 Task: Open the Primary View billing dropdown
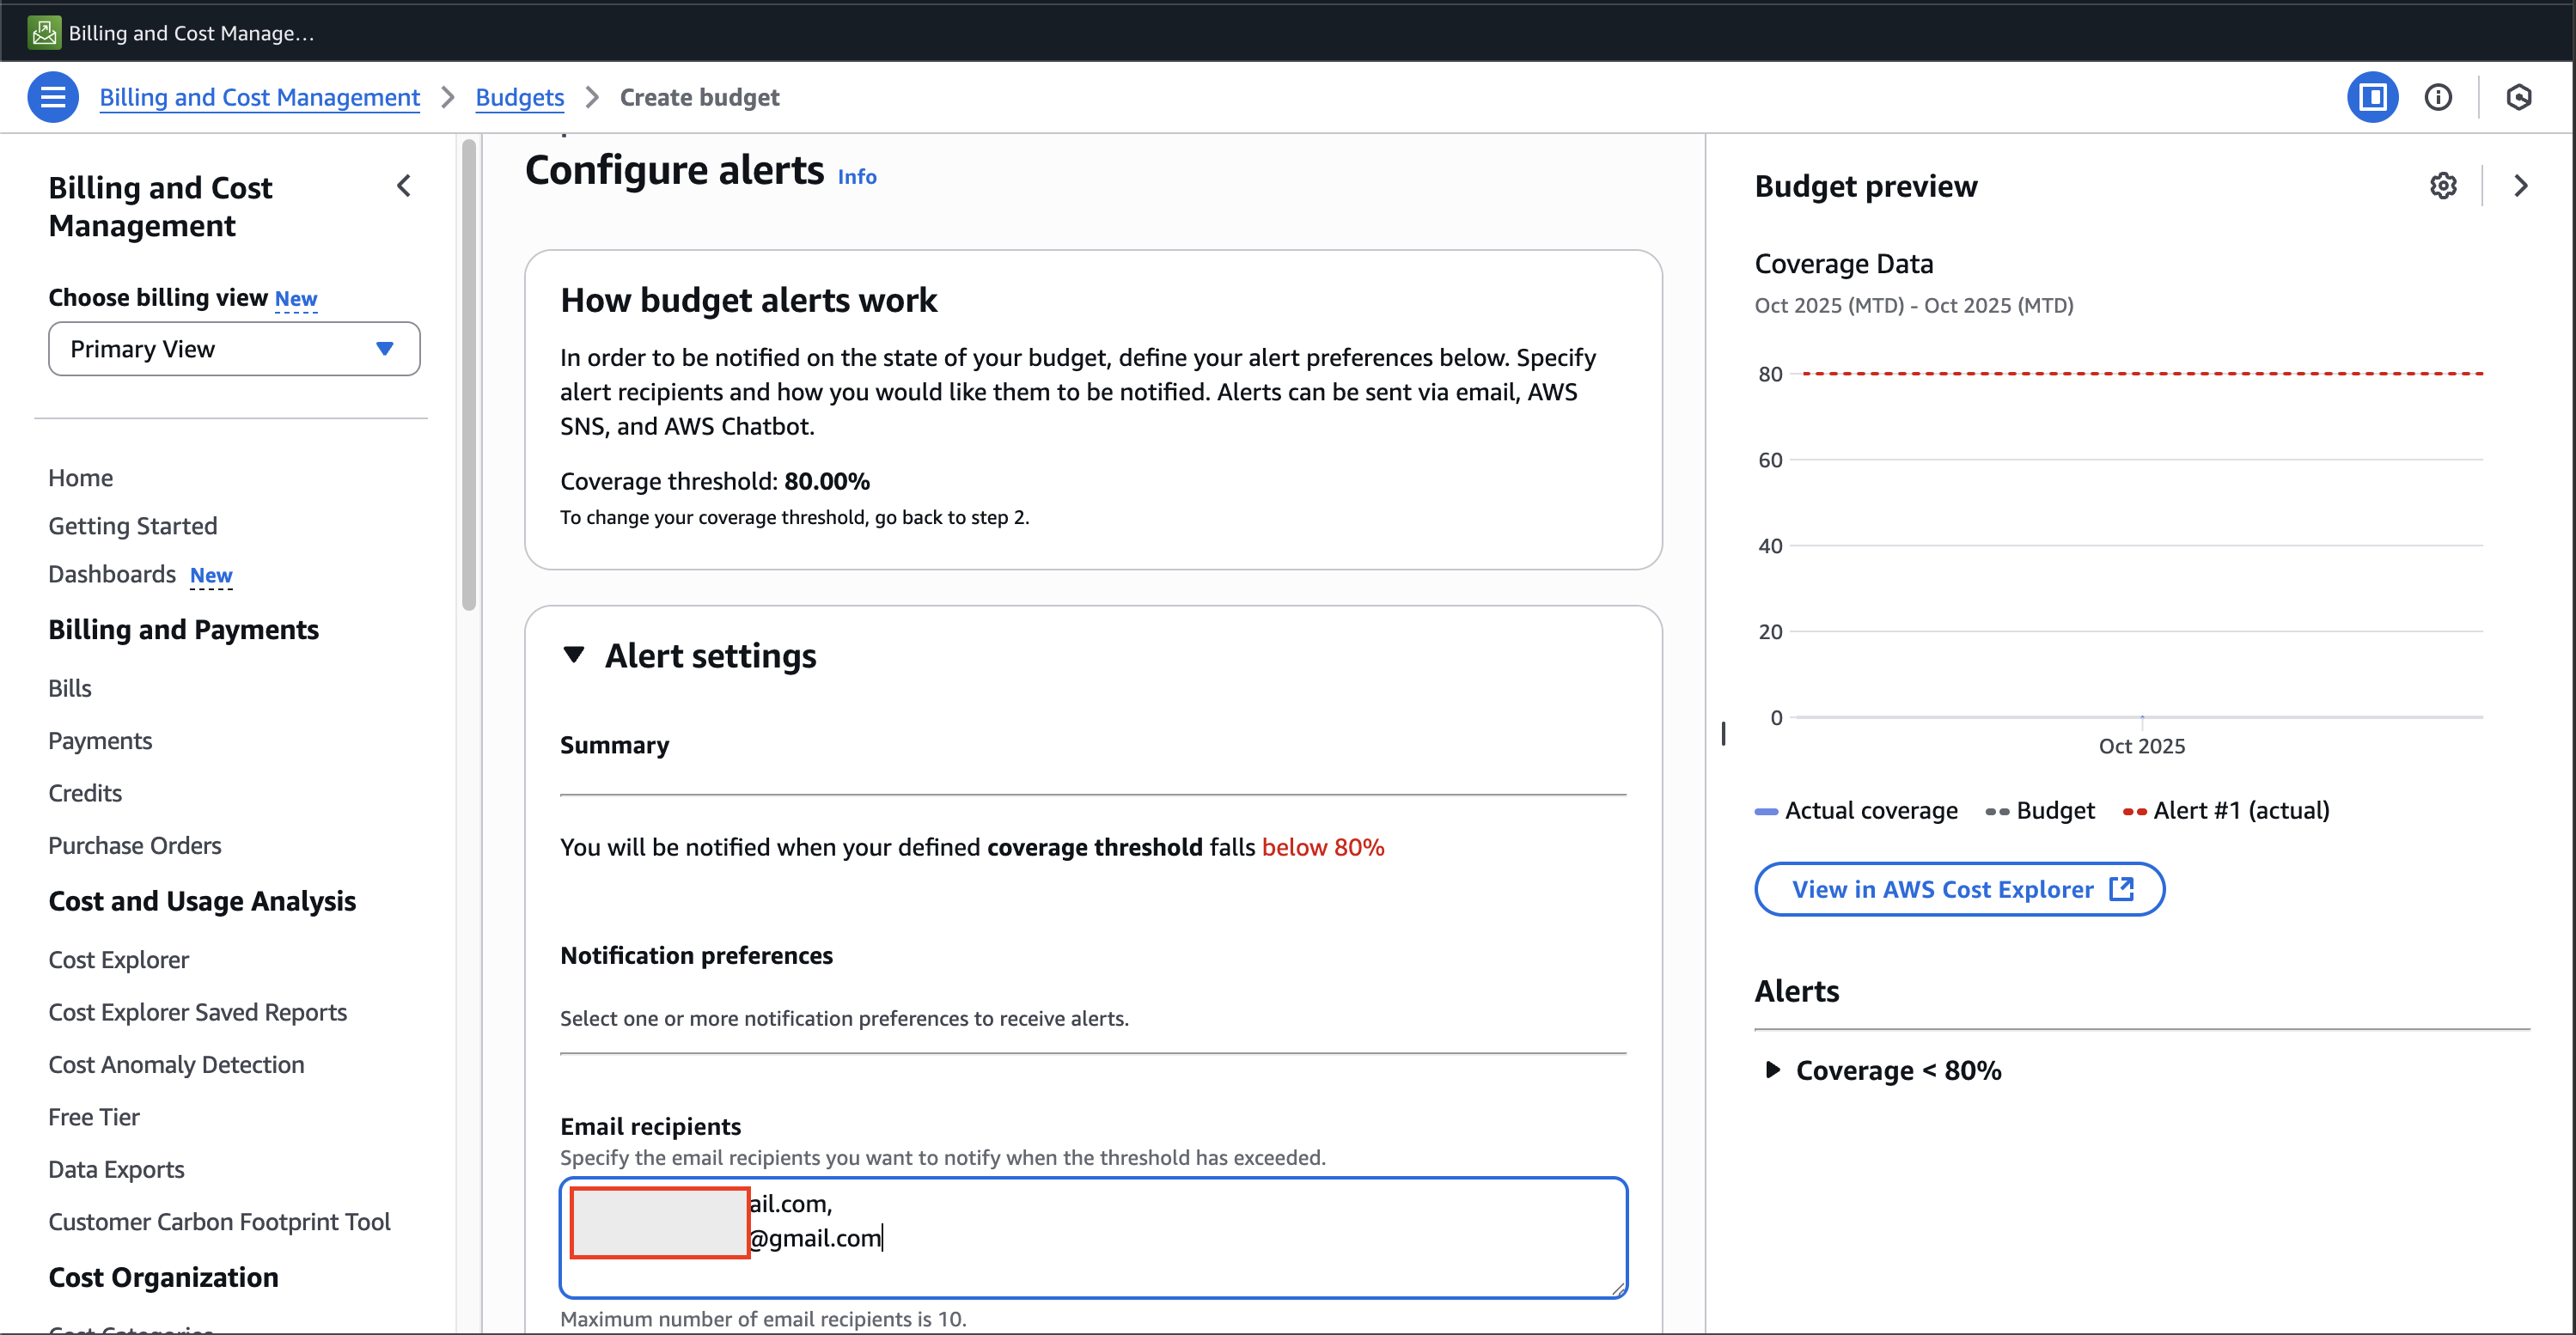point(234,349)
